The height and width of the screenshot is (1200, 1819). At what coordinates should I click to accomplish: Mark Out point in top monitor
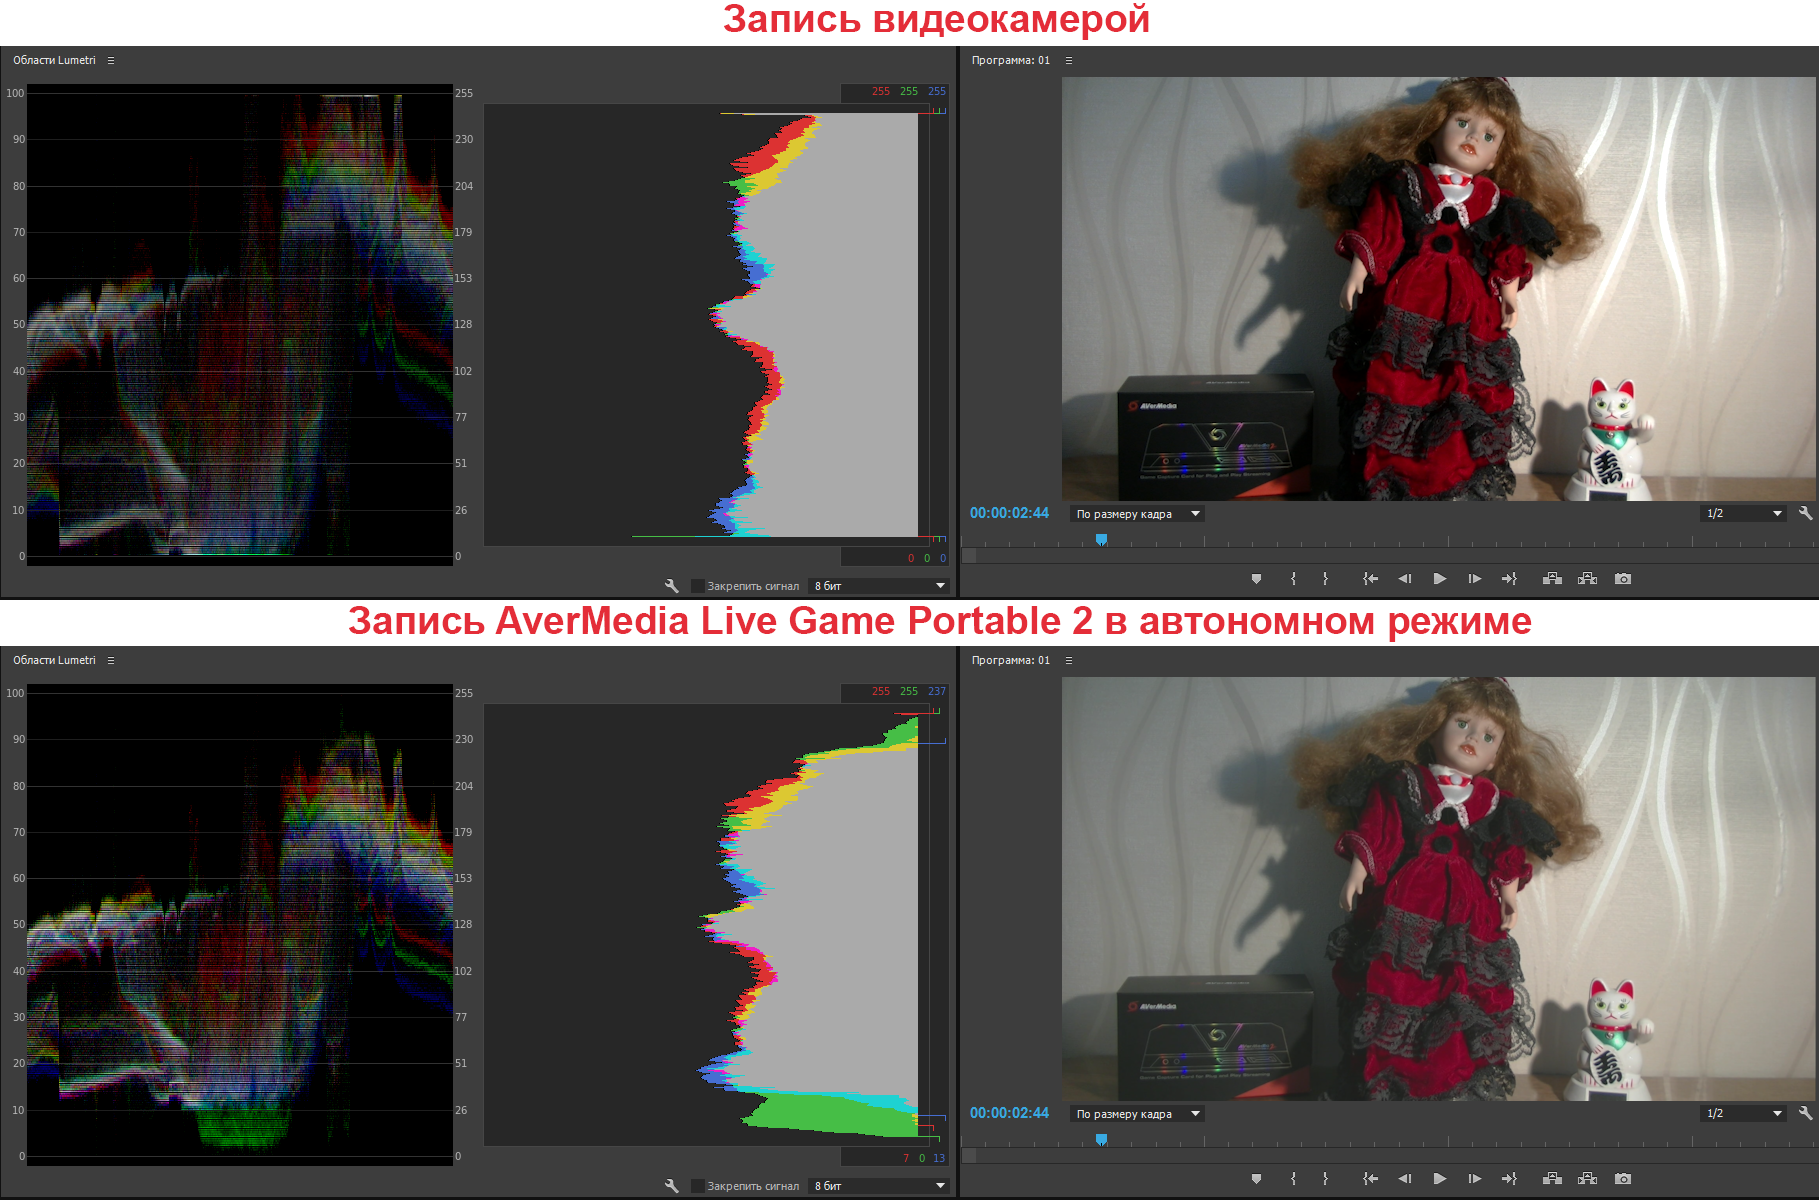tap(1325, 579)
